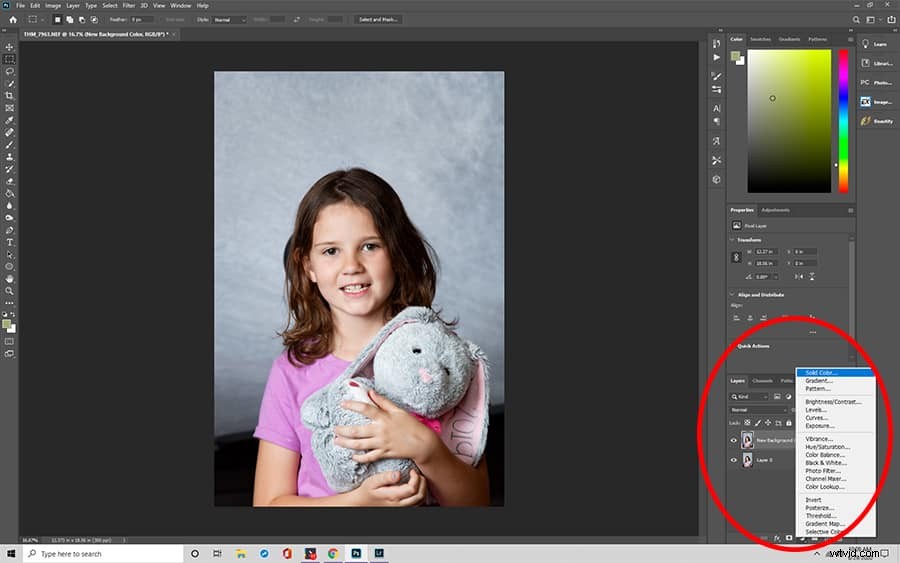The image size is (900, 563).
Task: Toggle adjustment layer filter in Layers panel
Action: click(x=789, y=397)
